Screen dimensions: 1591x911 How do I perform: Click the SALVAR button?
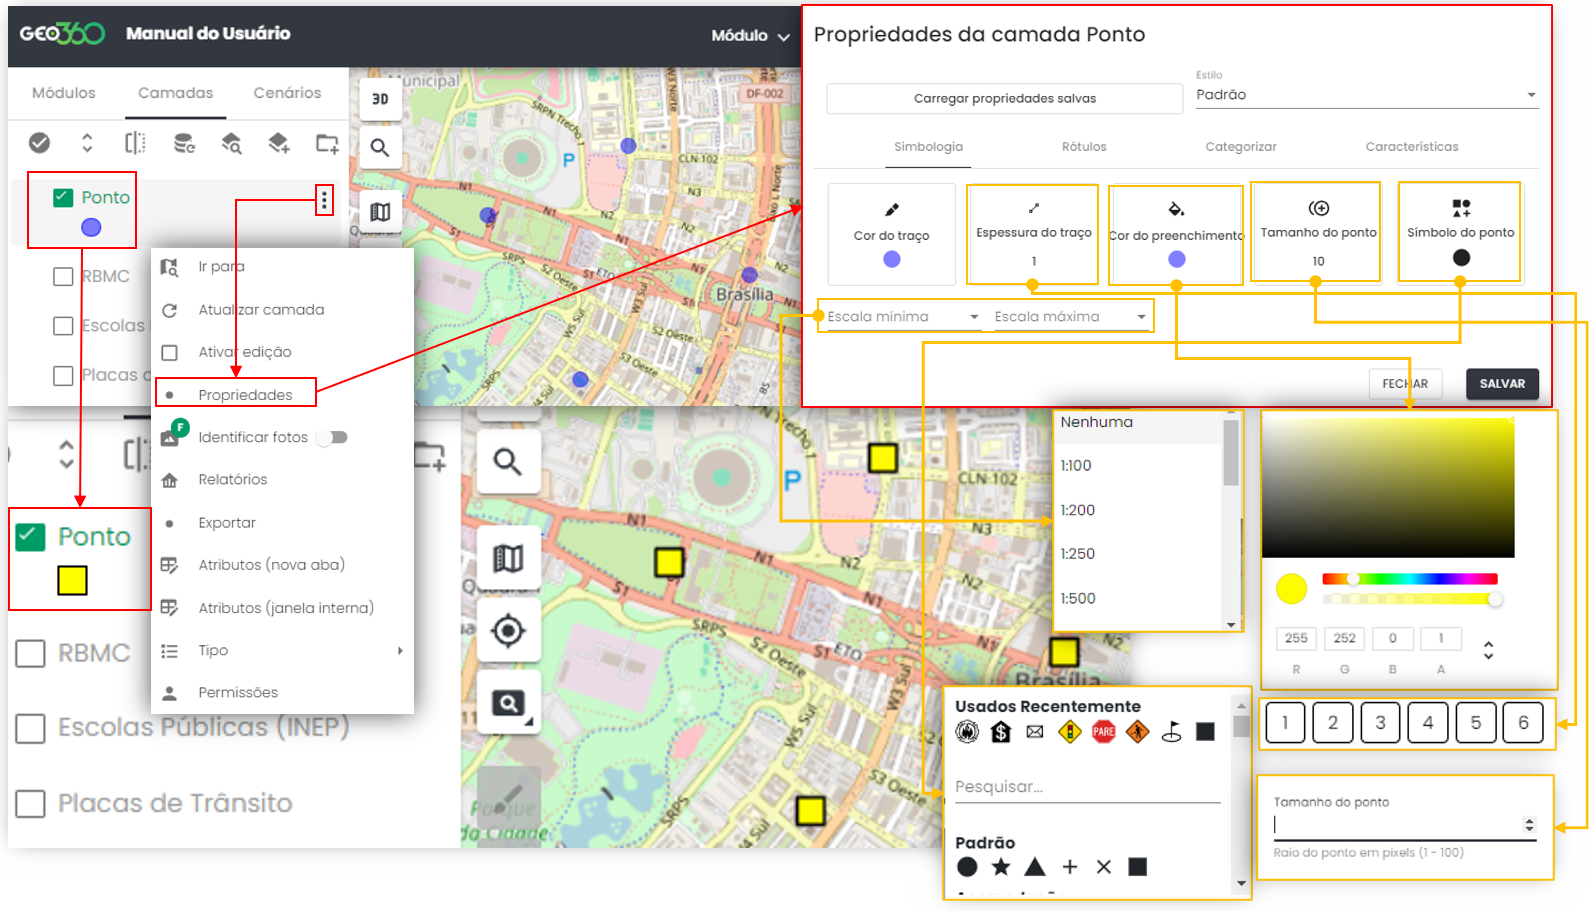point(1502,384)
